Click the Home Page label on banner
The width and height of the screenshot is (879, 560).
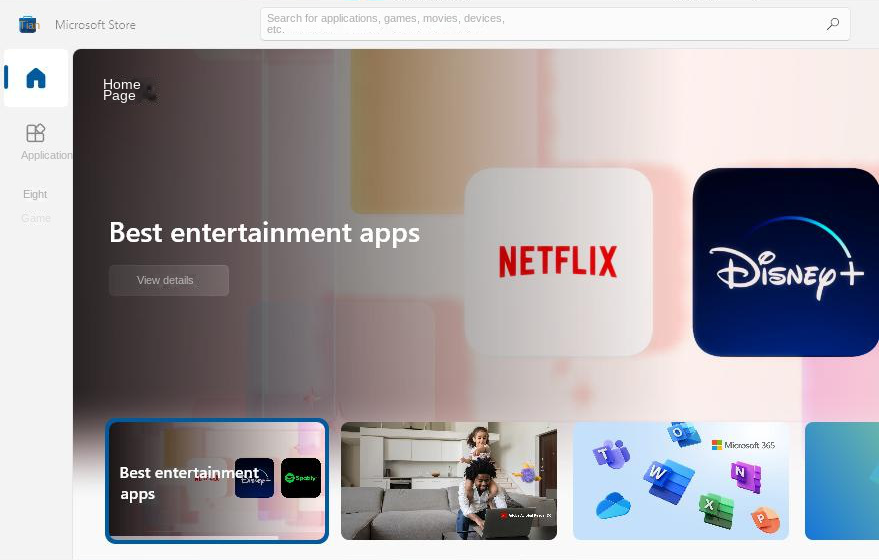pos(121,90)
